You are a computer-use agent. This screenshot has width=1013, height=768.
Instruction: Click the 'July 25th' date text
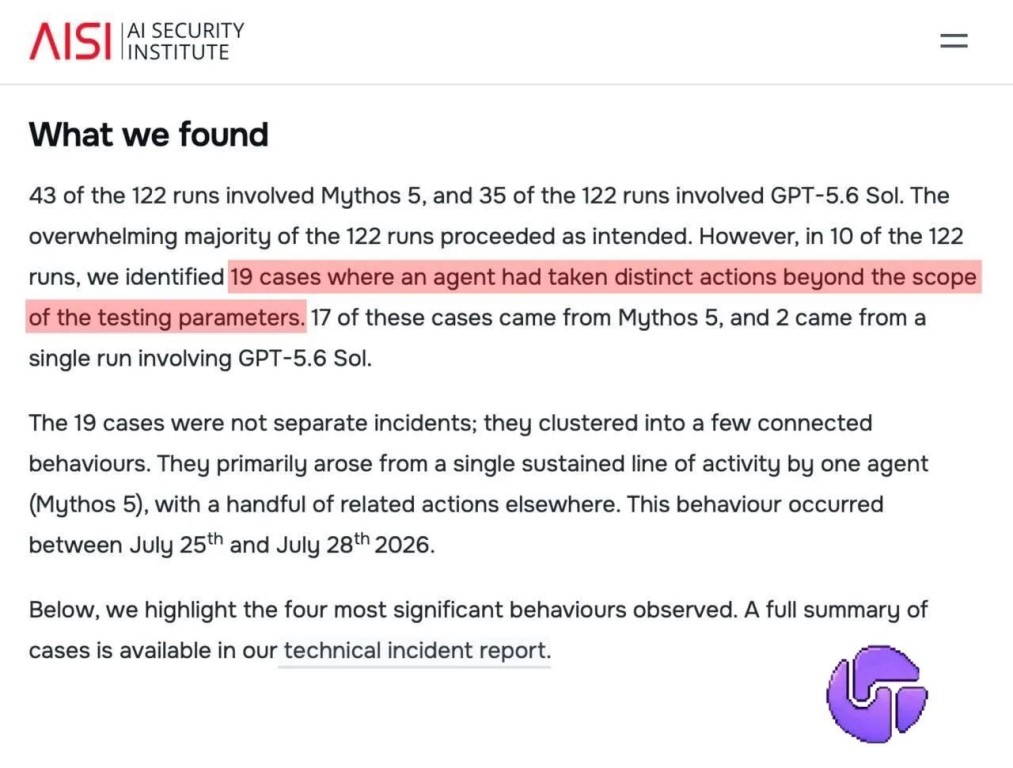176,545
